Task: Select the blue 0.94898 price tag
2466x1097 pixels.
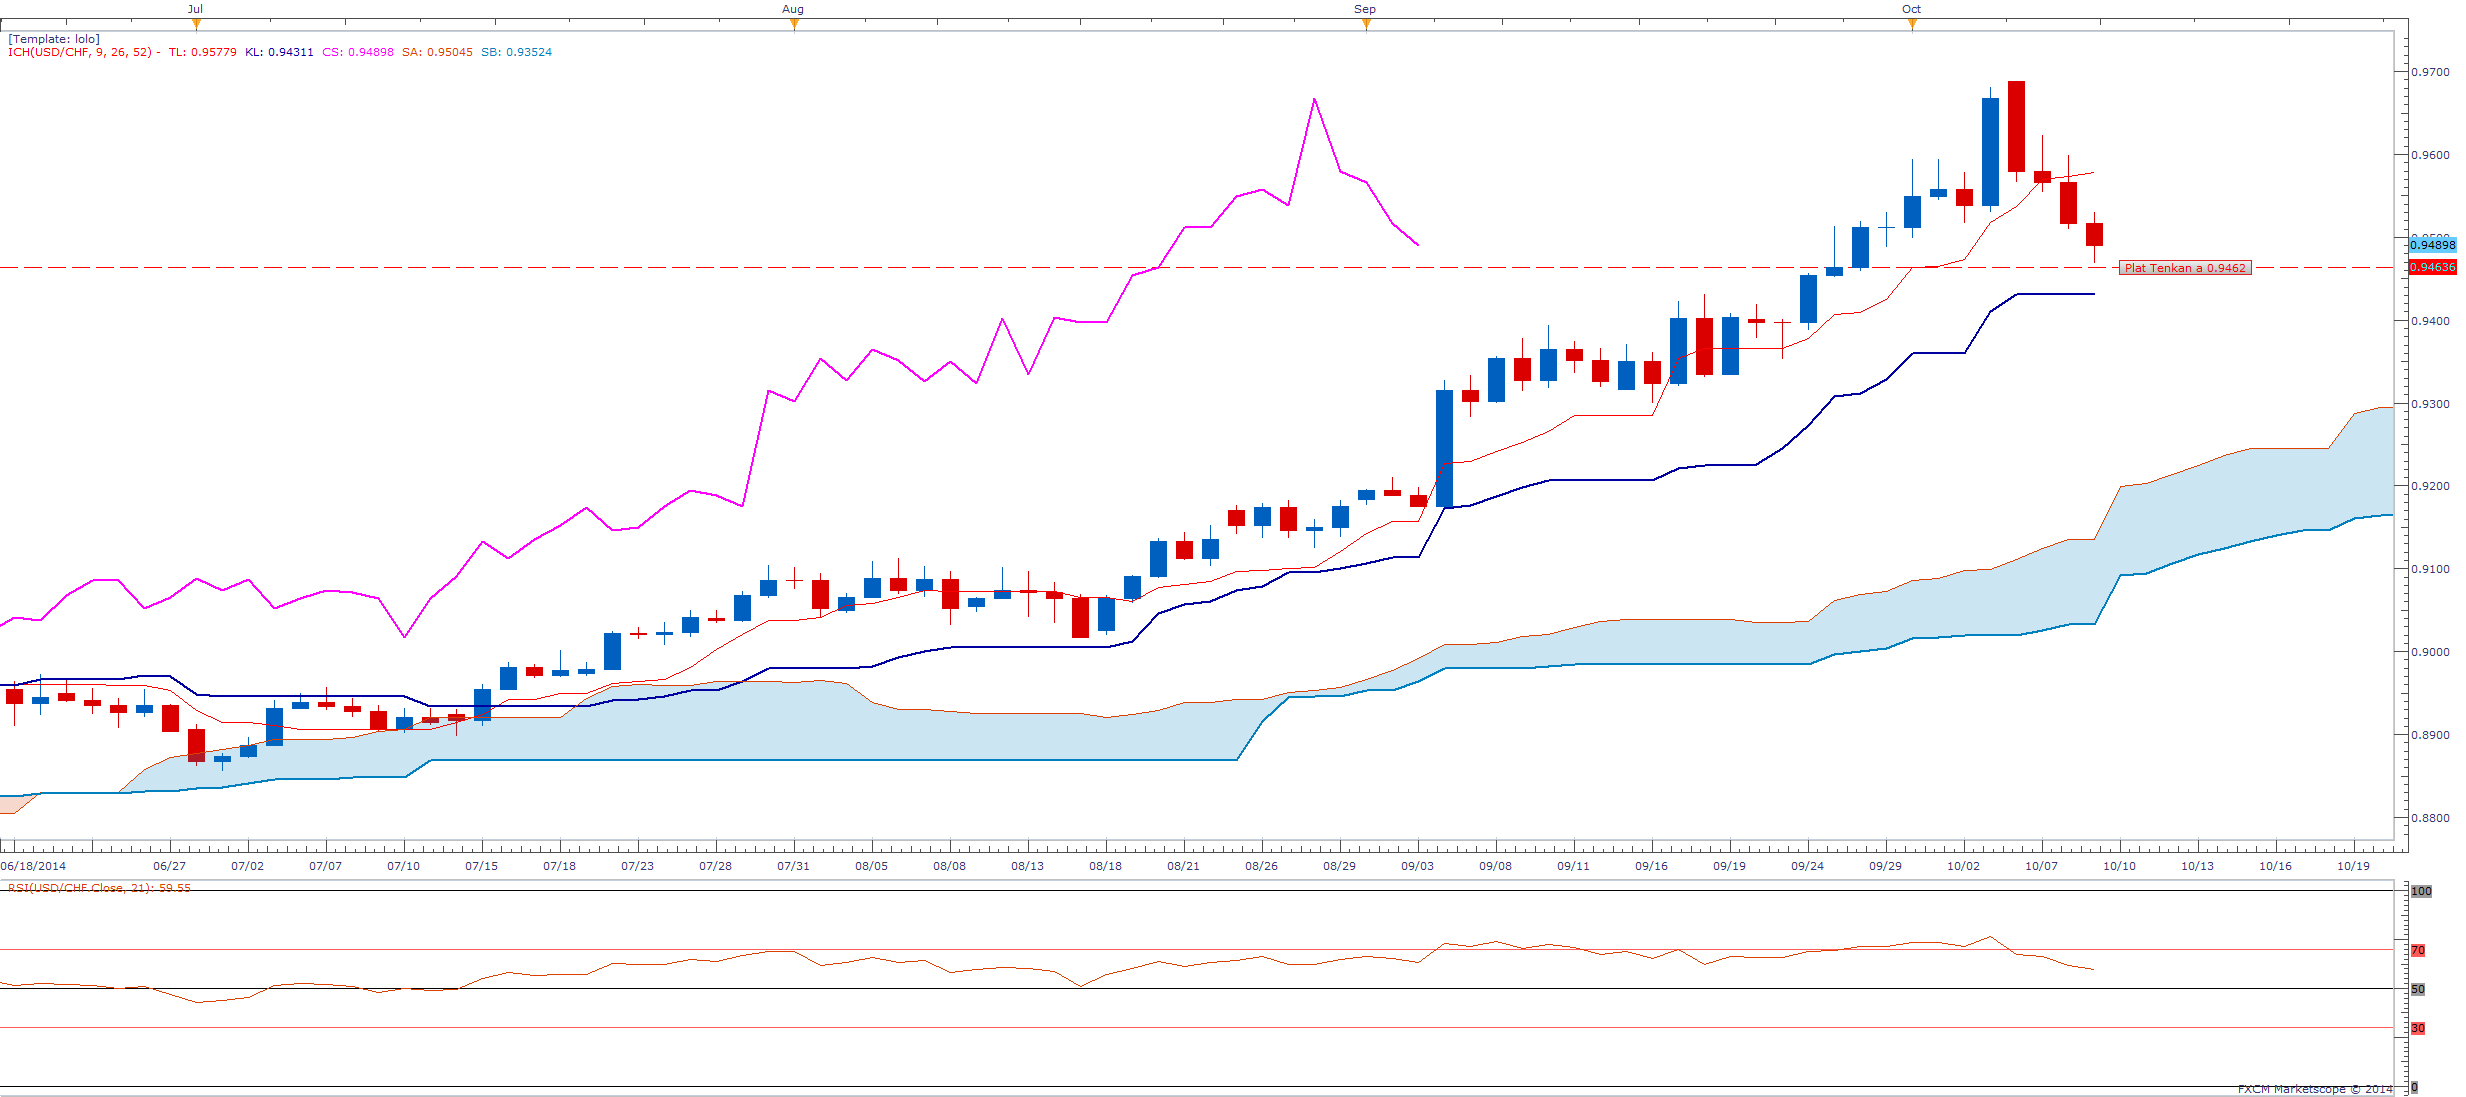Action: [2432, 245]
